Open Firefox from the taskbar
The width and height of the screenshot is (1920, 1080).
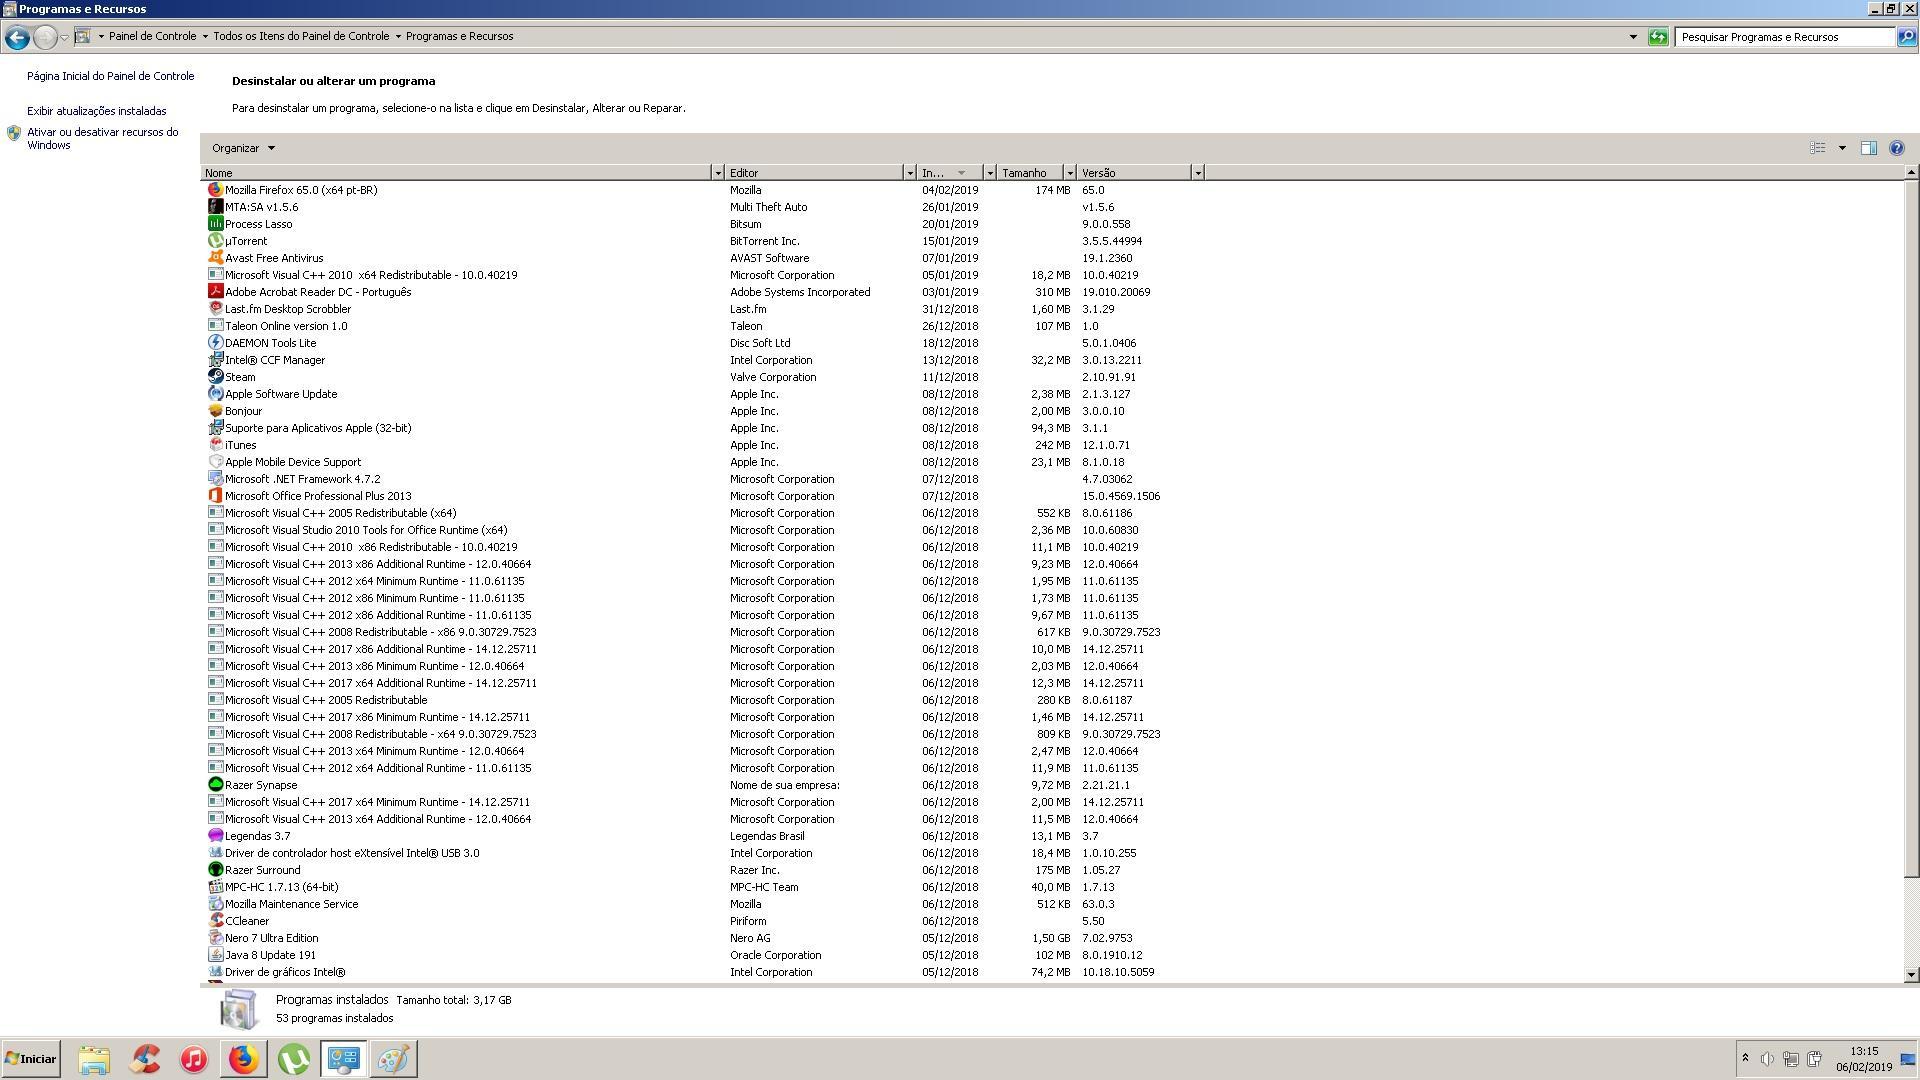[244, 1059]
